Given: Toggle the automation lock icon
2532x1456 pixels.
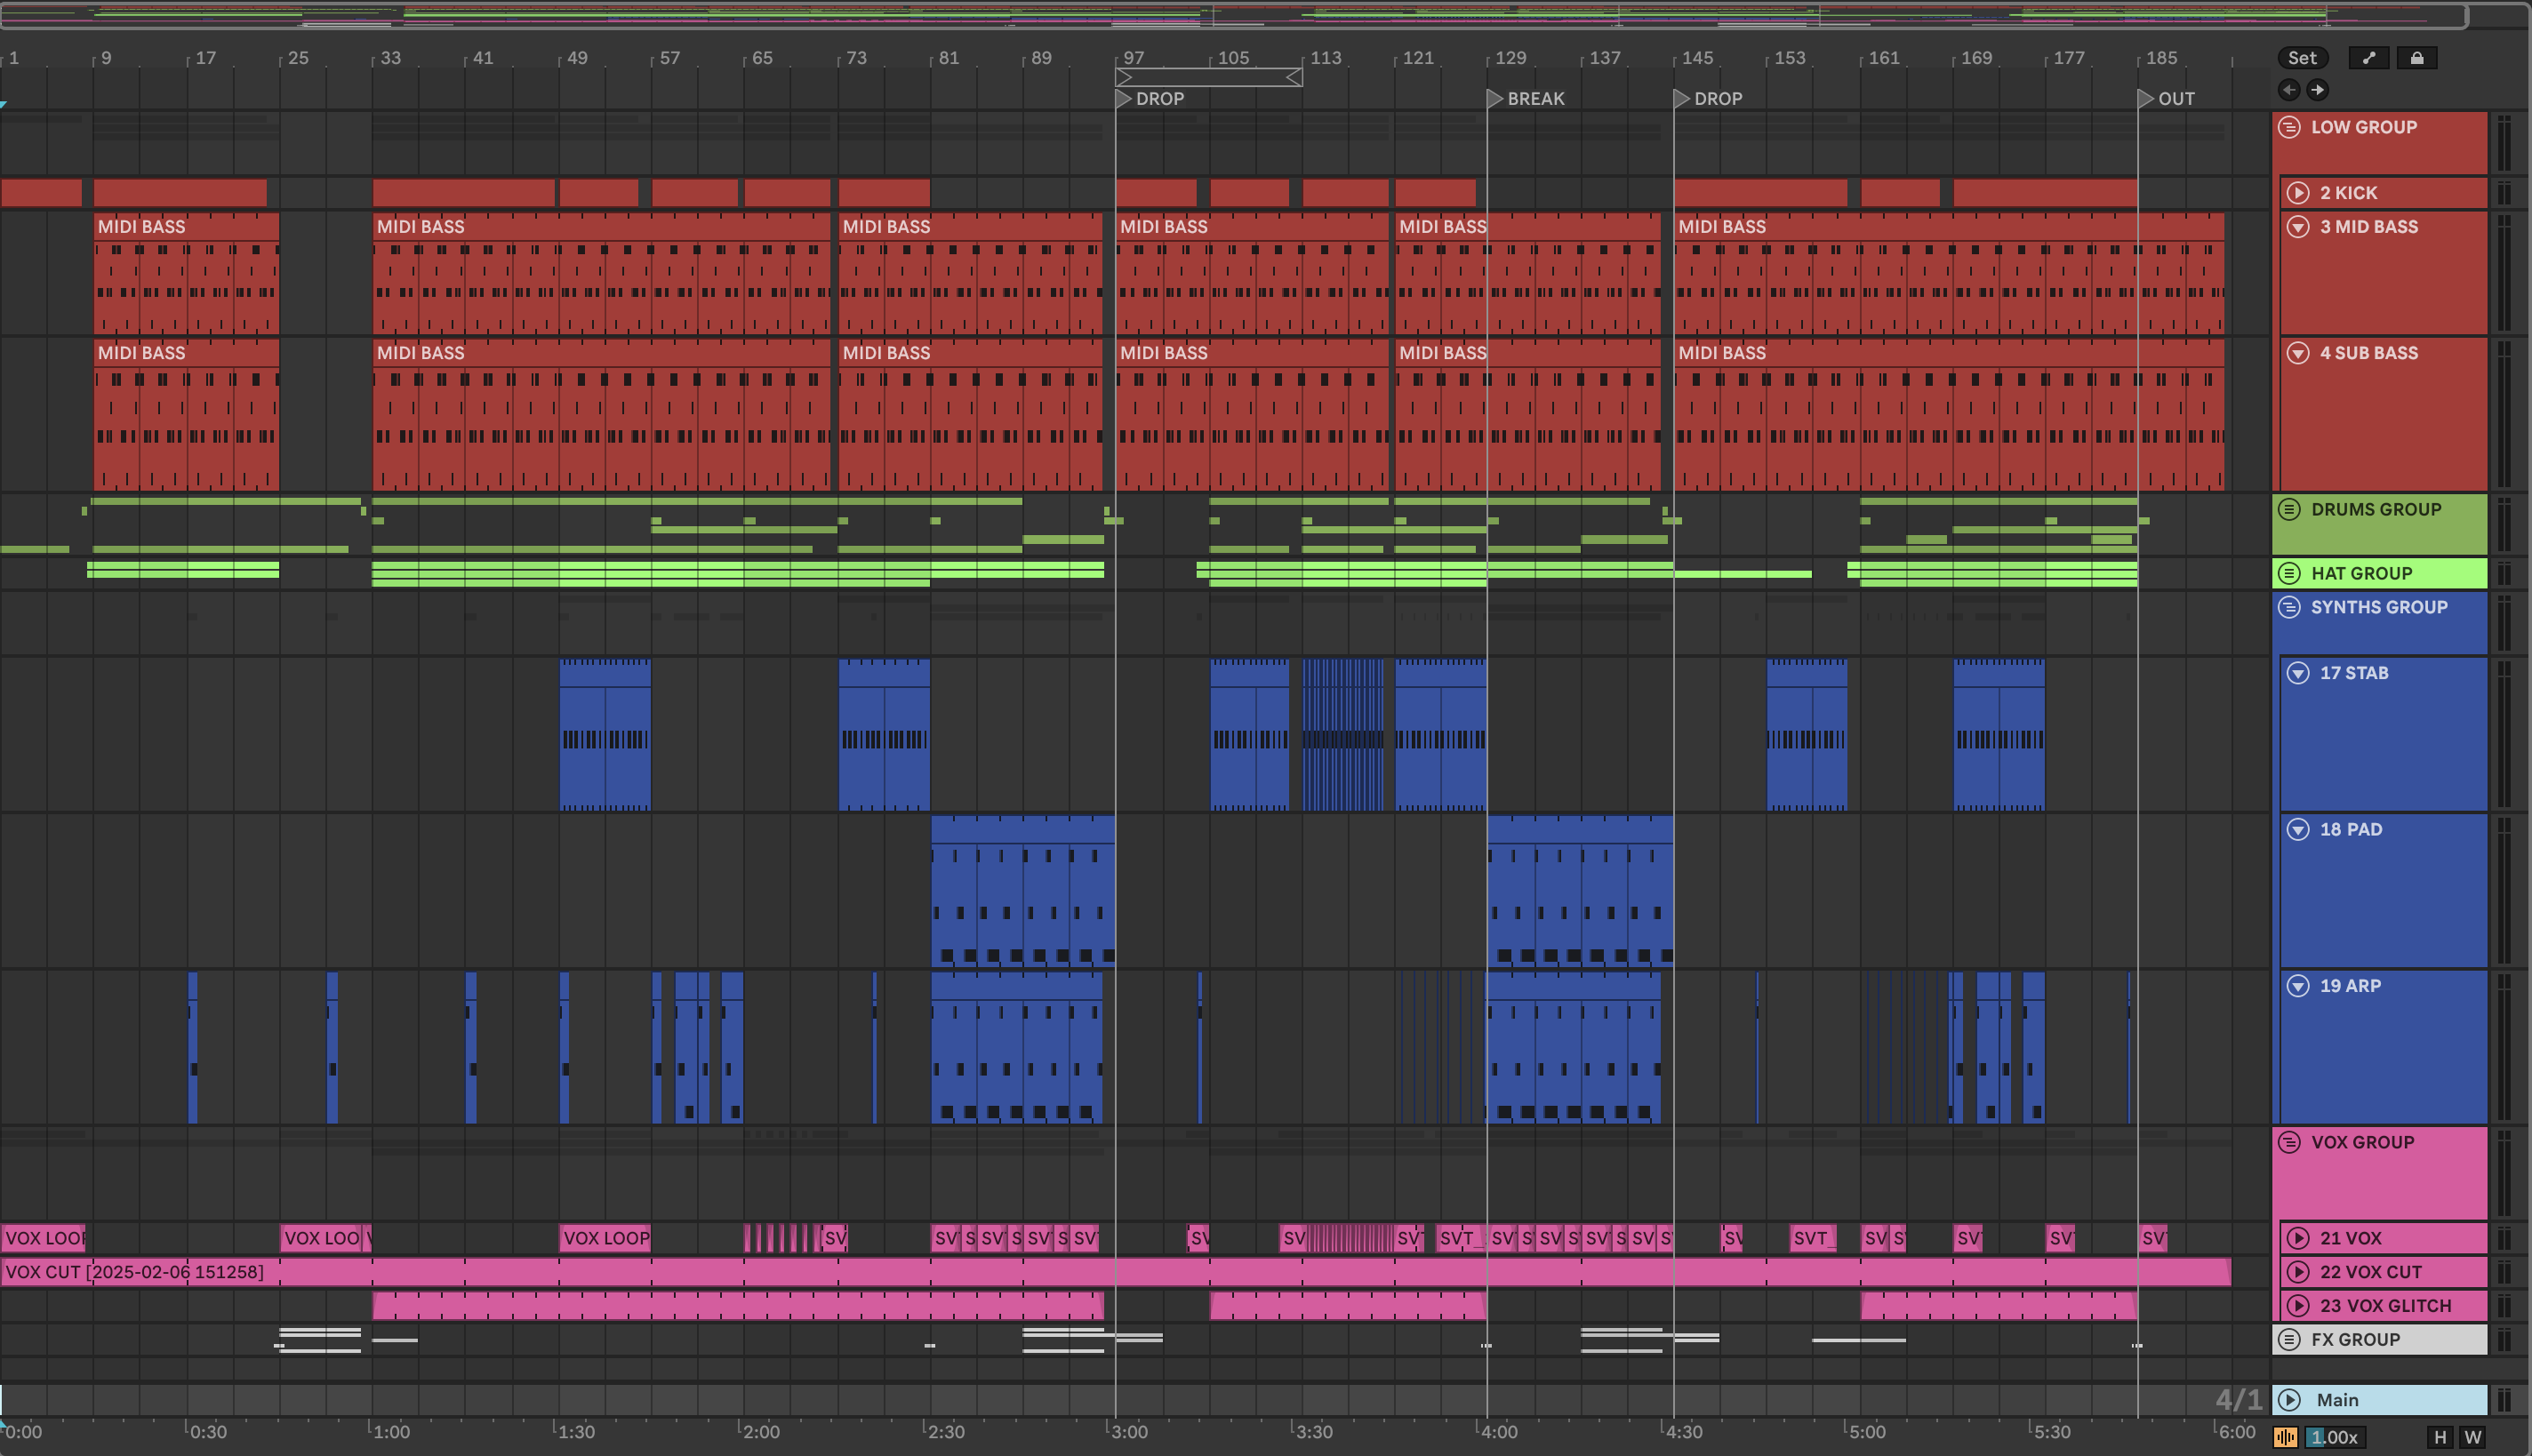Looking at the screenshot, I should pos(2416,58).
